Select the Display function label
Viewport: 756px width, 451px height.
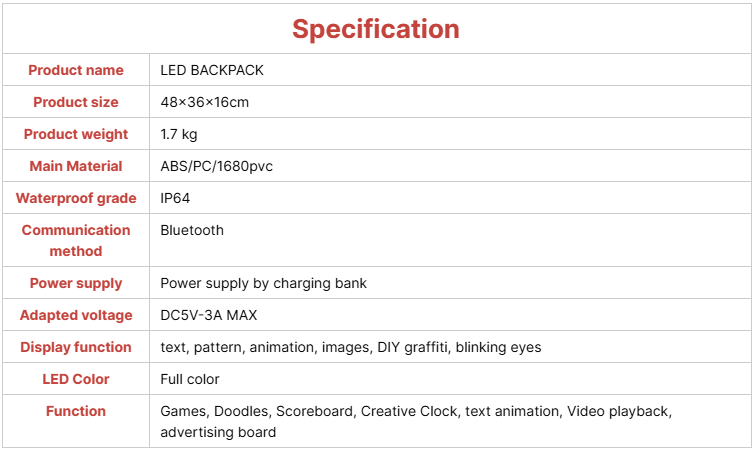(x=76, y=347)
